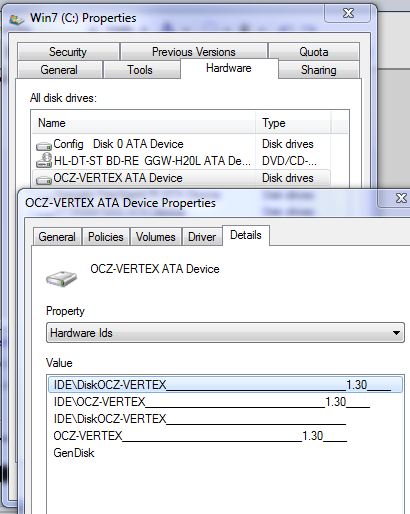
Task: Switch to the Policies tab
Action: click(x=106, y=237)
